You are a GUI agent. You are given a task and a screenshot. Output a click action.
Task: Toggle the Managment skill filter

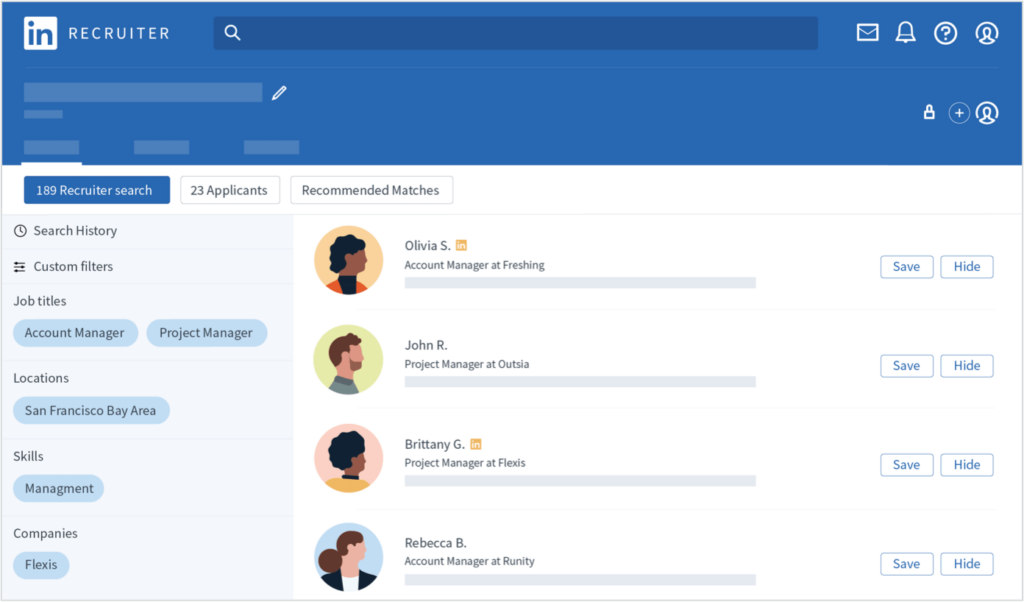point(58,488)
